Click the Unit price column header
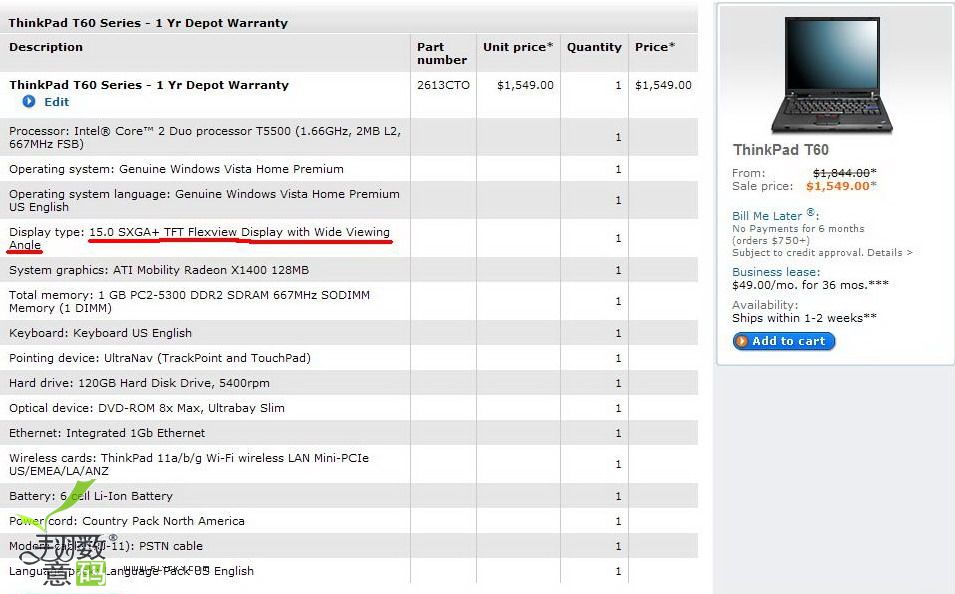955x594 pixels. 518,47
